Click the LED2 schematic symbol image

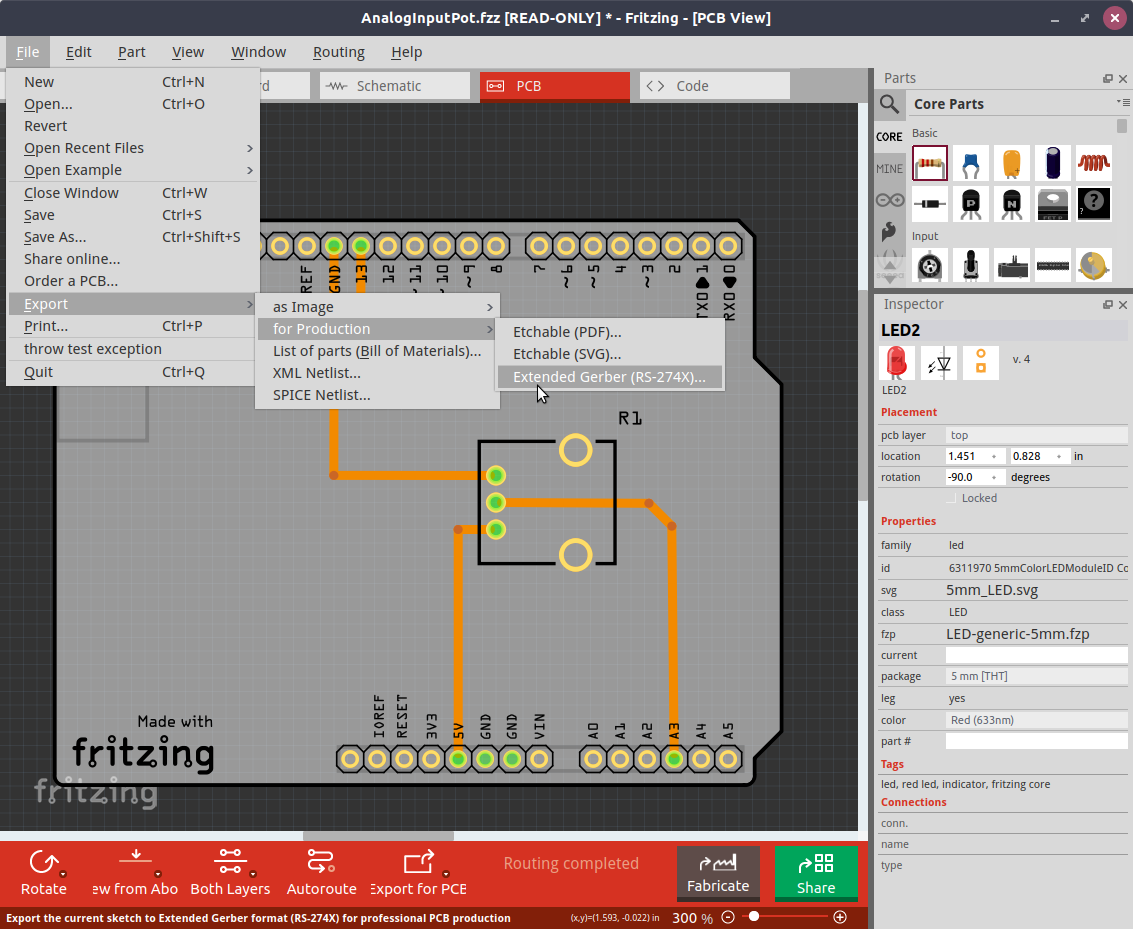pyautogui.click(x=939, y=362)
